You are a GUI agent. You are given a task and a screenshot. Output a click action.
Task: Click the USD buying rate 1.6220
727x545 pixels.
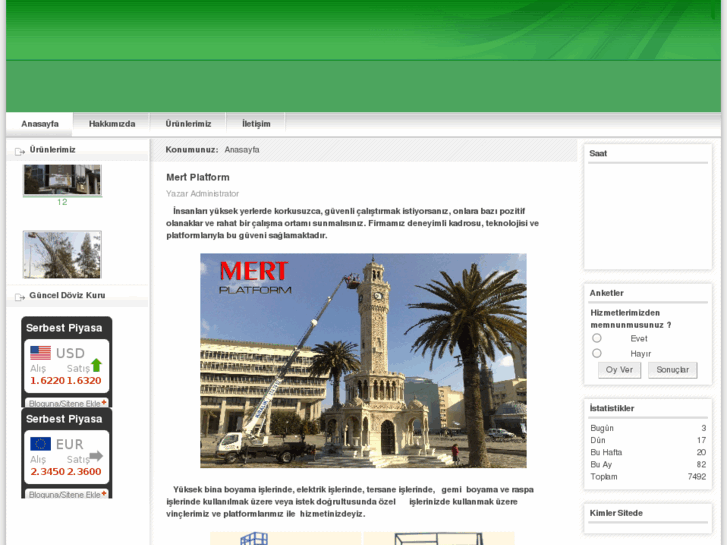pos(47,381)
